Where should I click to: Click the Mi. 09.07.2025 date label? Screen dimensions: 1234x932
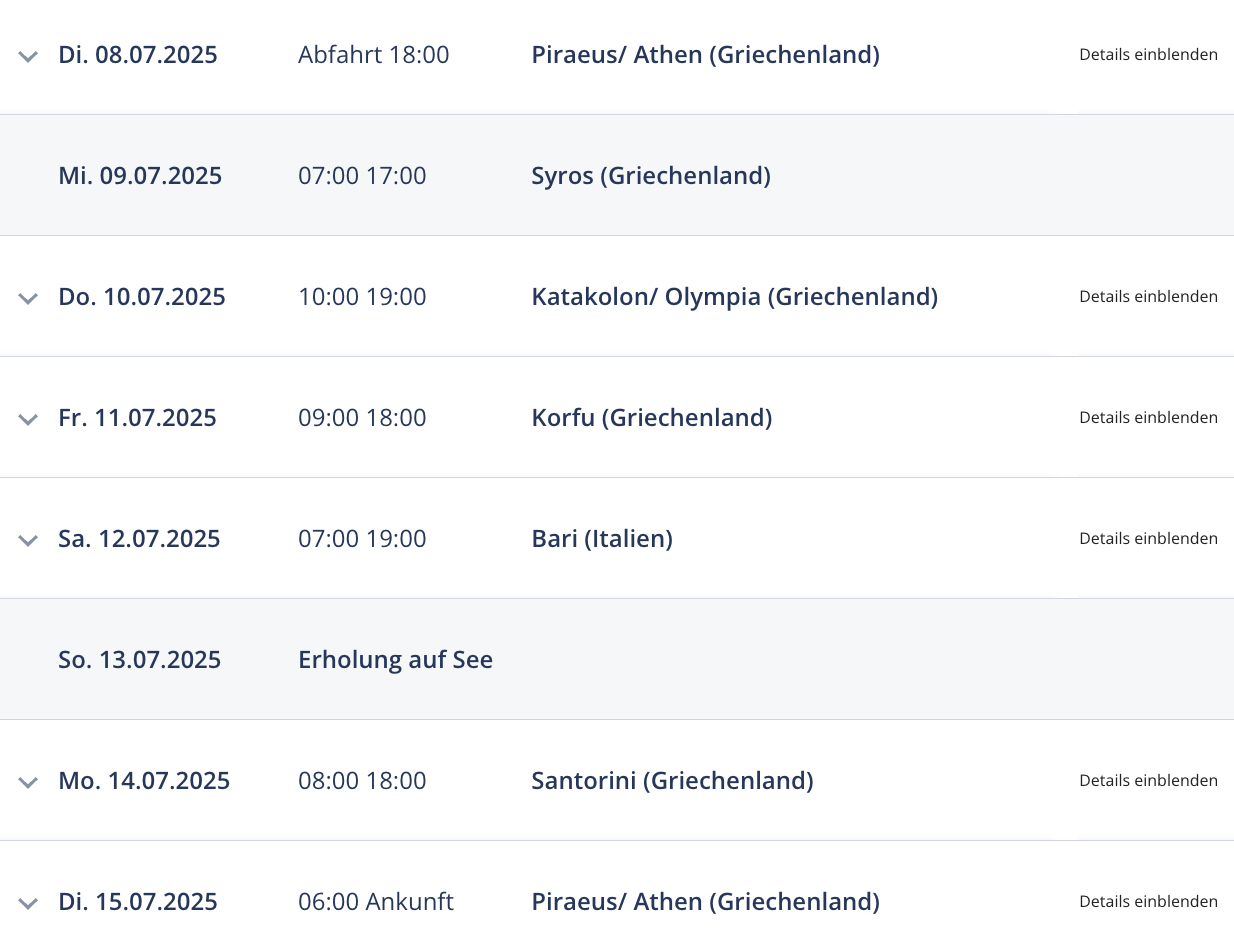click(140, 176)
